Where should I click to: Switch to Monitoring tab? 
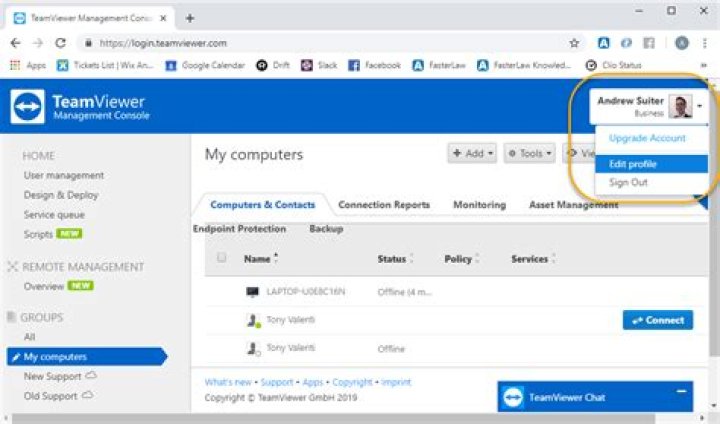(479, 205)
